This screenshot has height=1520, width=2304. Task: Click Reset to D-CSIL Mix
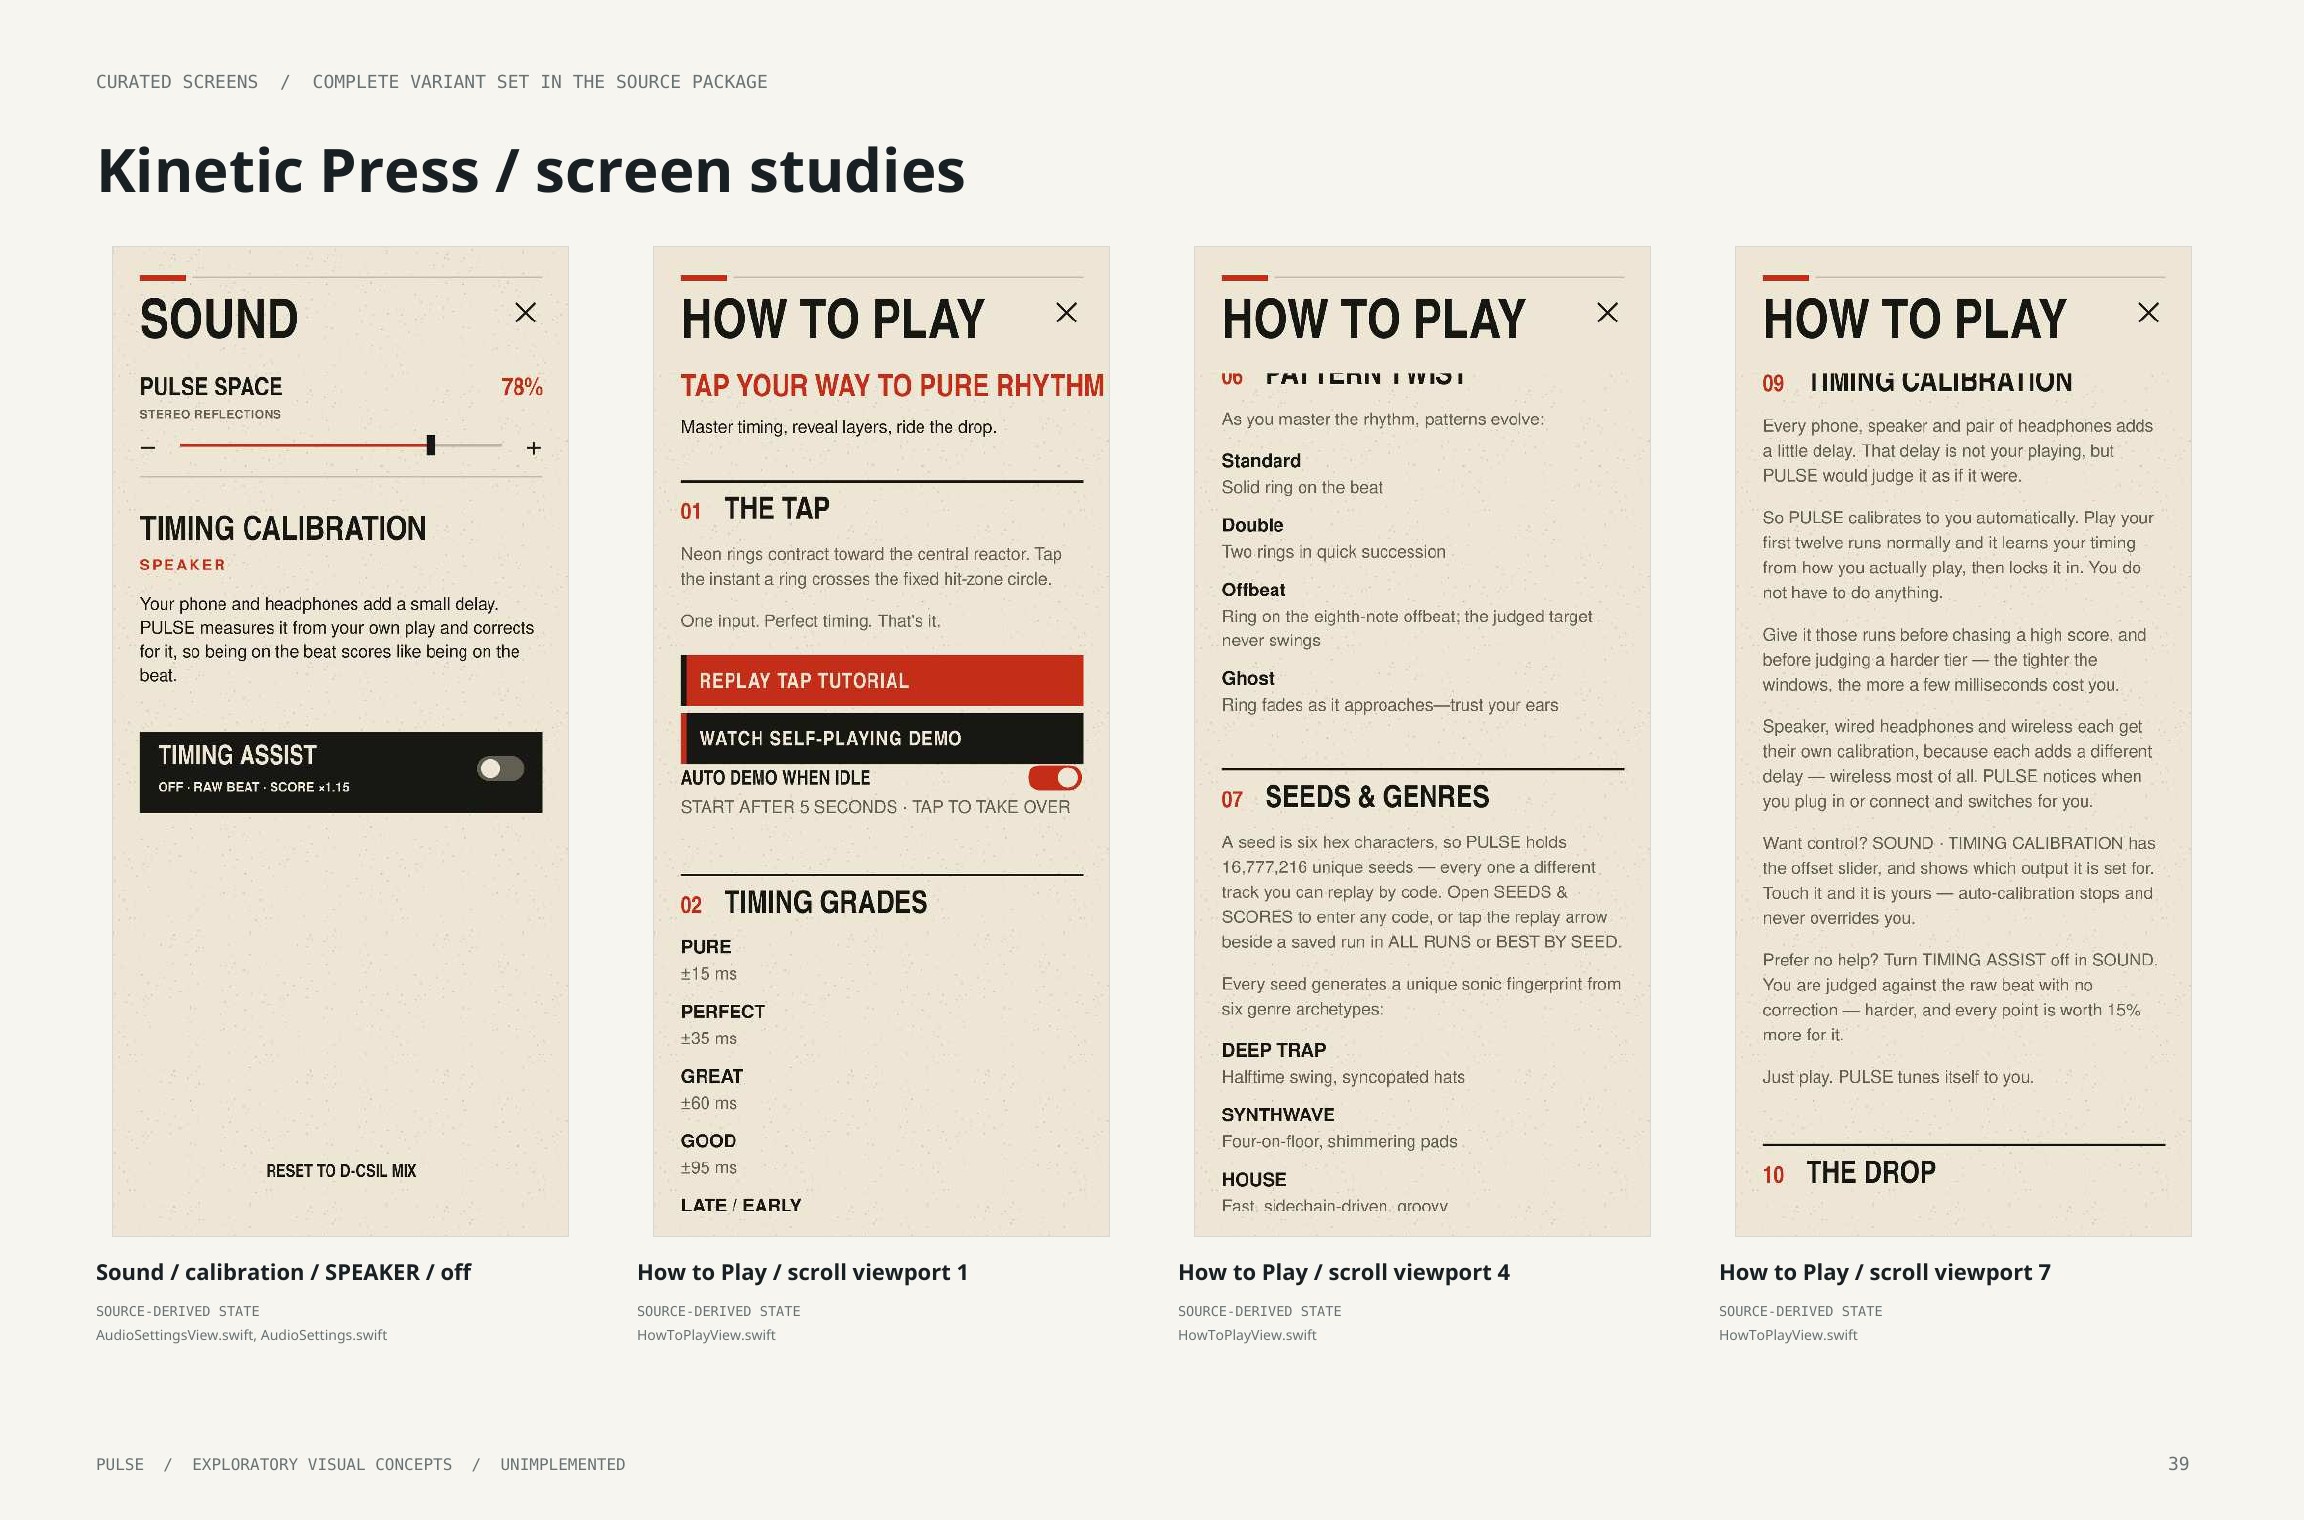pos(341,1171)
